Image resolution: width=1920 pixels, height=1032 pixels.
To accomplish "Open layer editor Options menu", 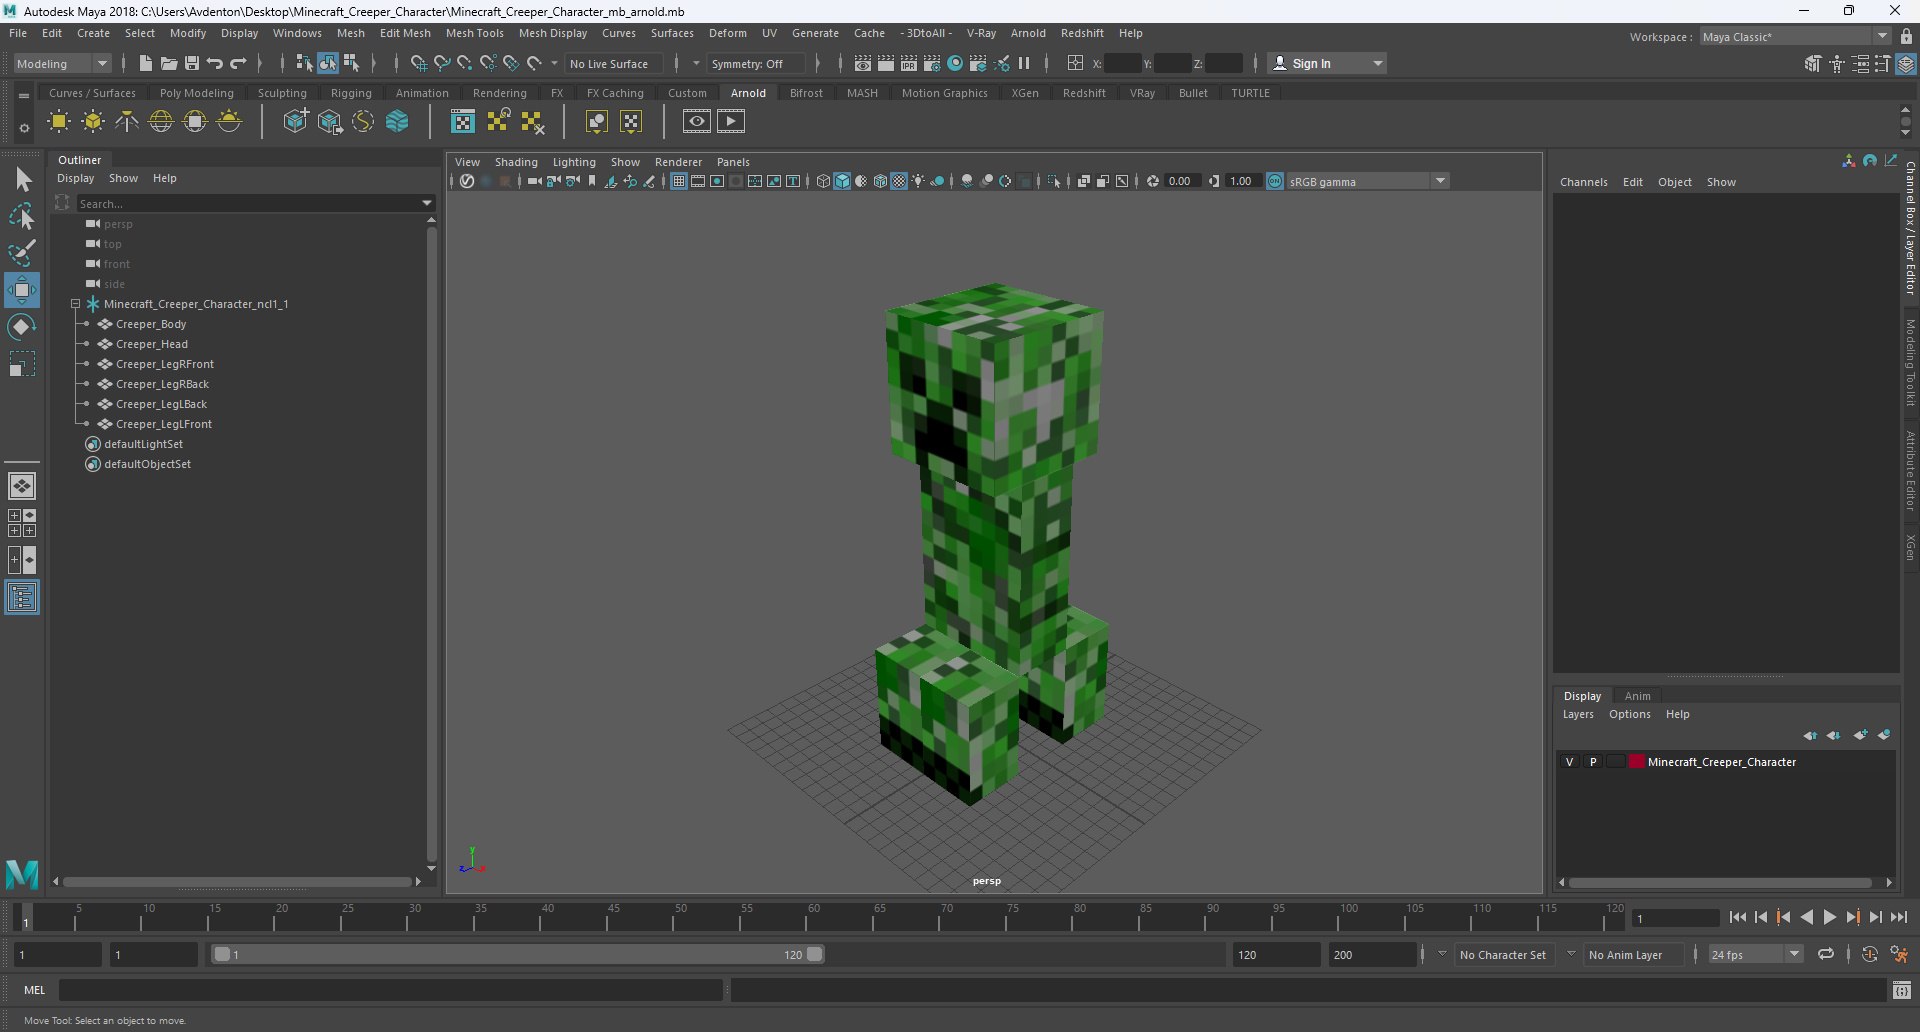I will click(1629, 714).
